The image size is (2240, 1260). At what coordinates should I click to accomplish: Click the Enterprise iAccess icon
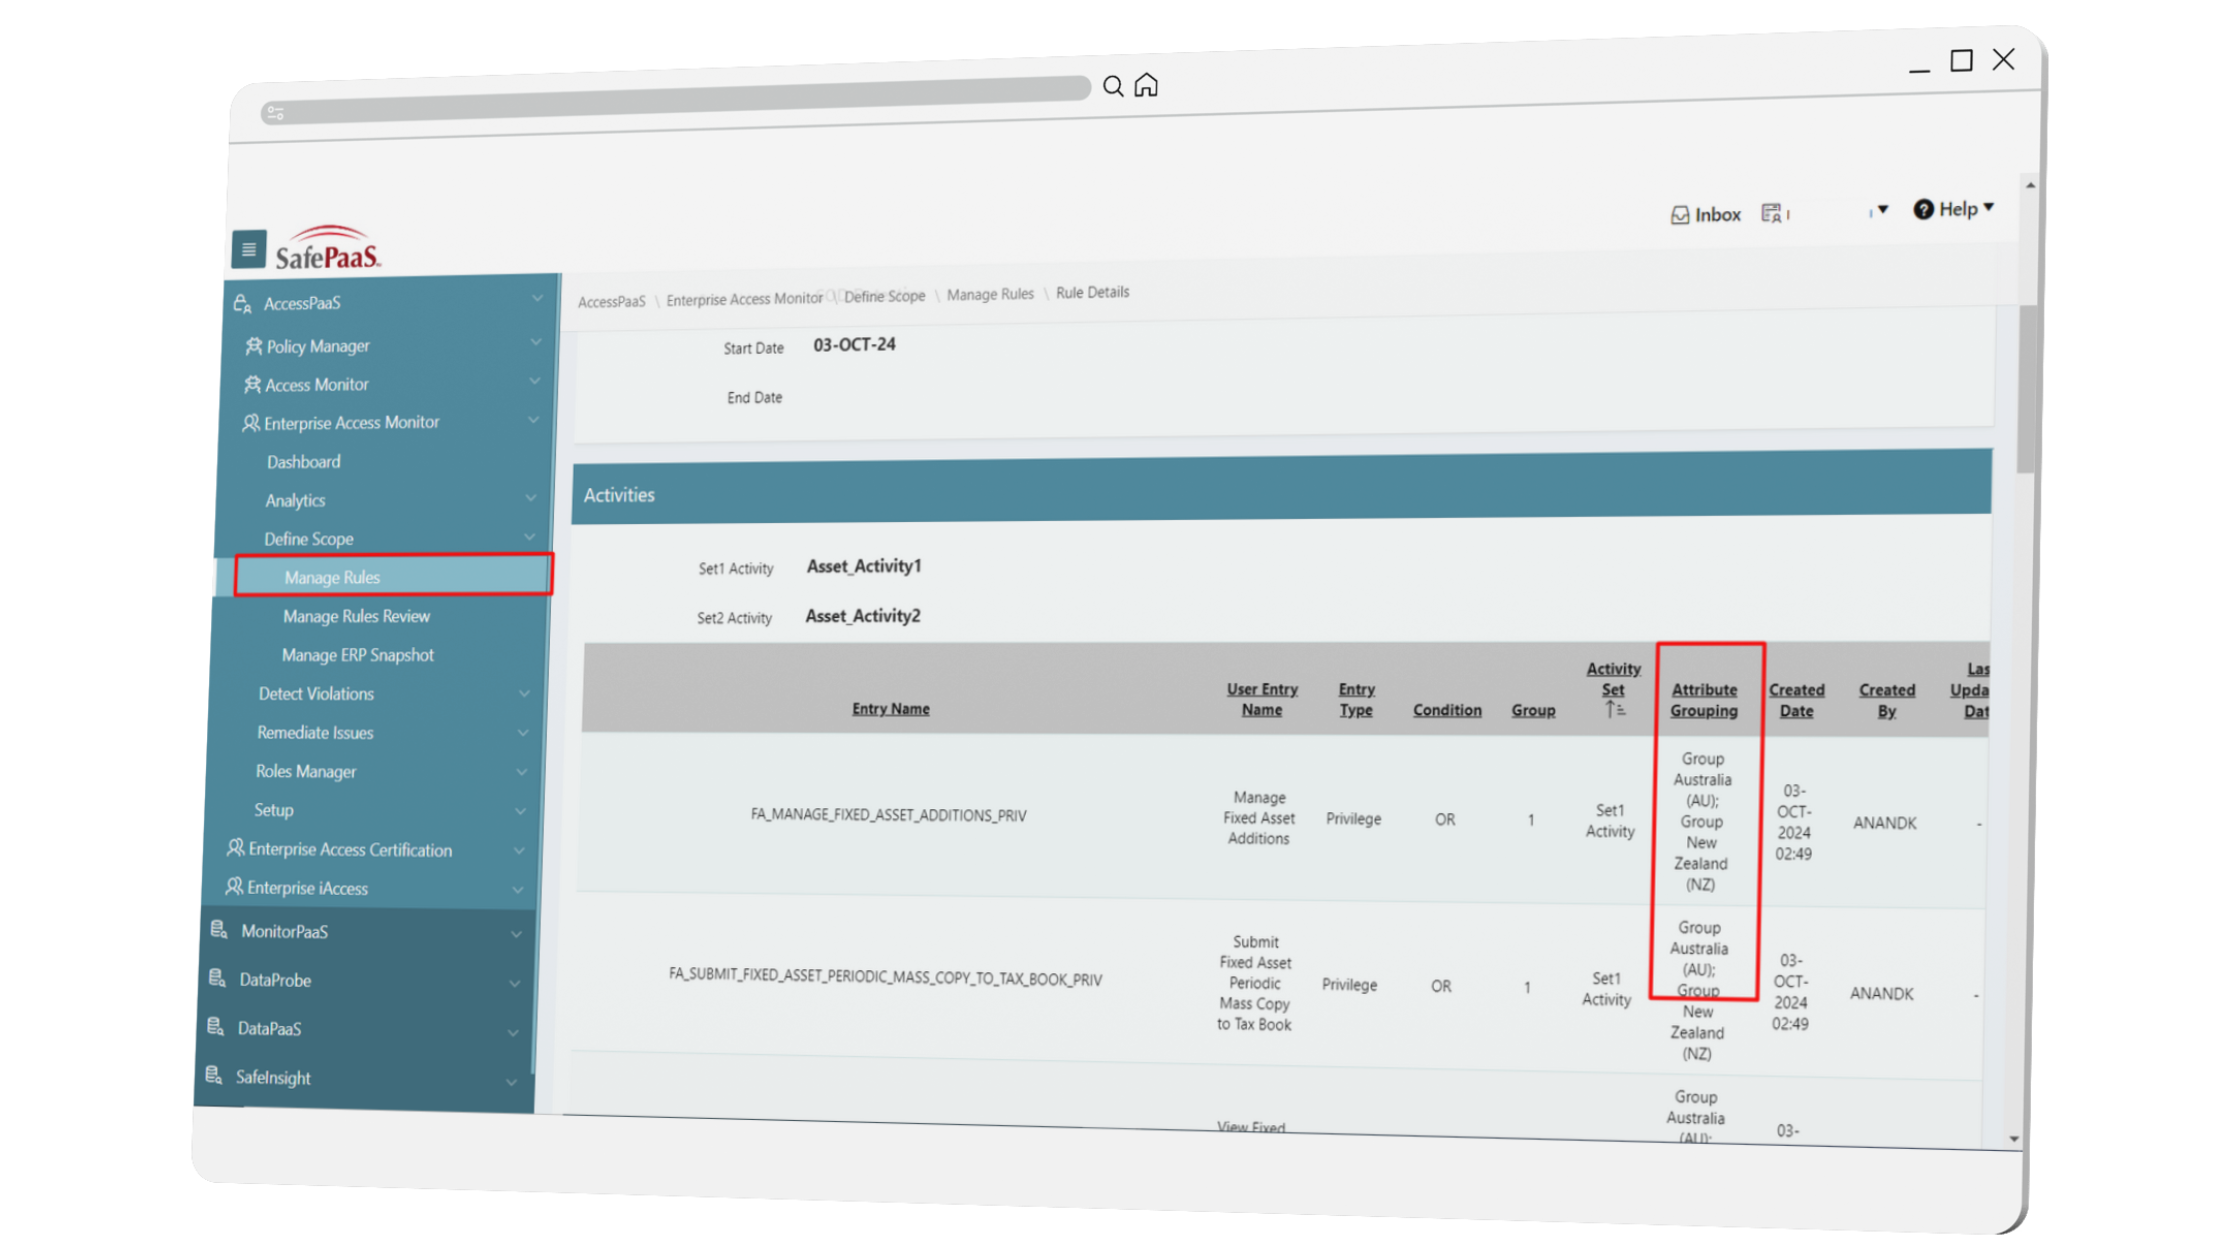tap(234, 886)
